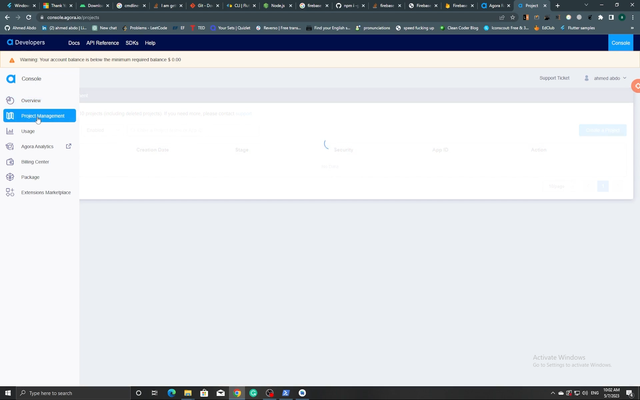Open Task View on the taskbar
This screenshot has height=400, width=640.
[x=154, y=393]
